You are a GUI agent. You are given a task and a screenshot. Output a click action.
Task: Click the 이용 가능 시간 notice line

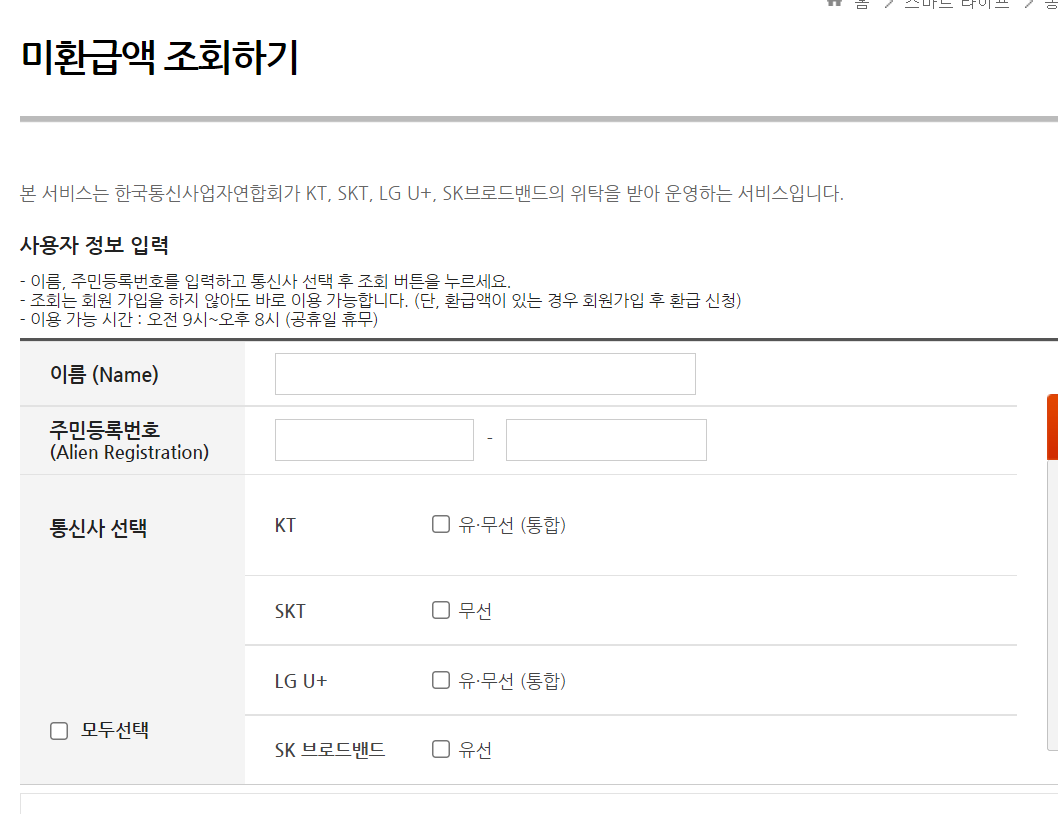click(x=199, y=319)
